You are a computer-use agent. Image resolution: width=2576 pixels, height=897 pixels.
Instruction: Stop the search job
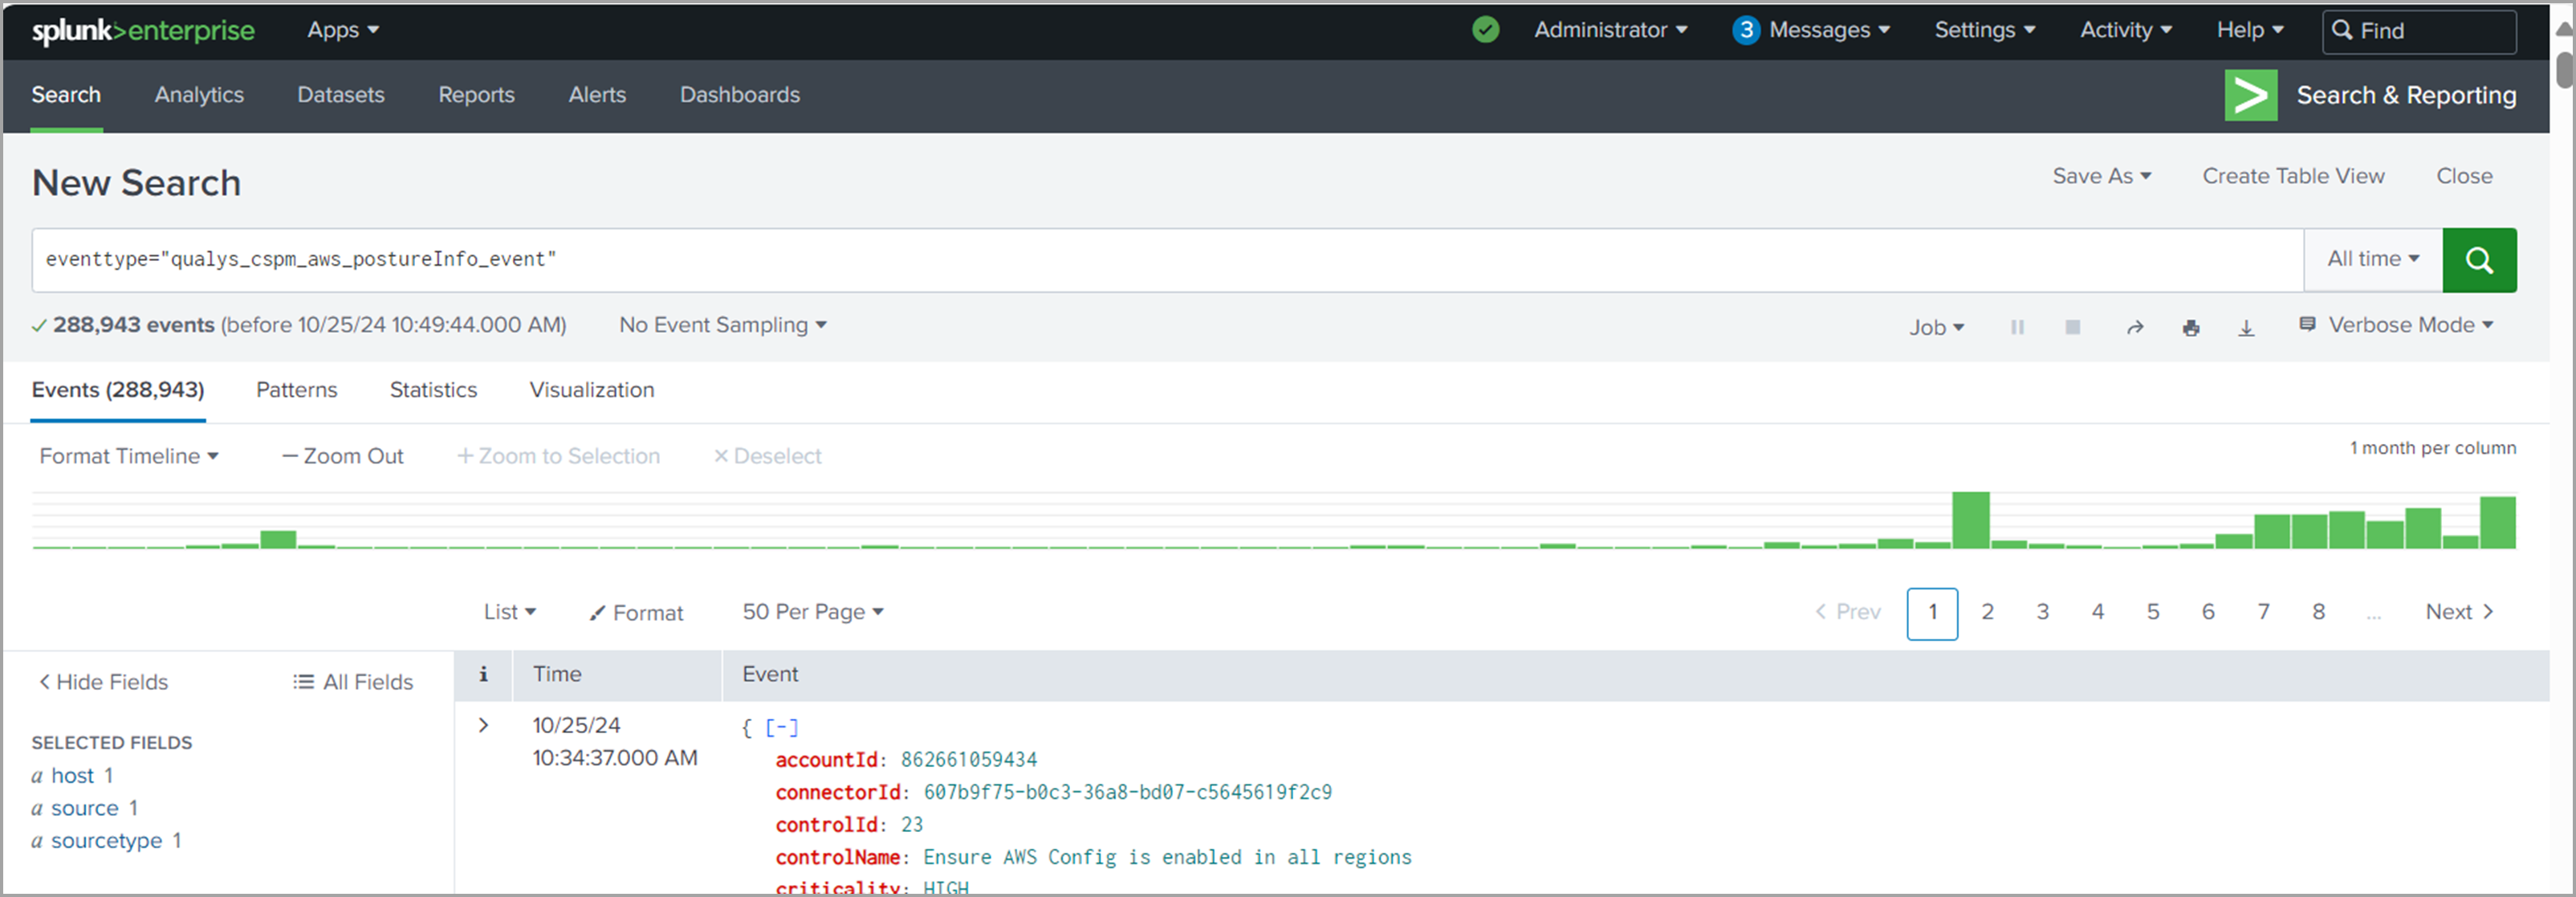(2073, 326)
